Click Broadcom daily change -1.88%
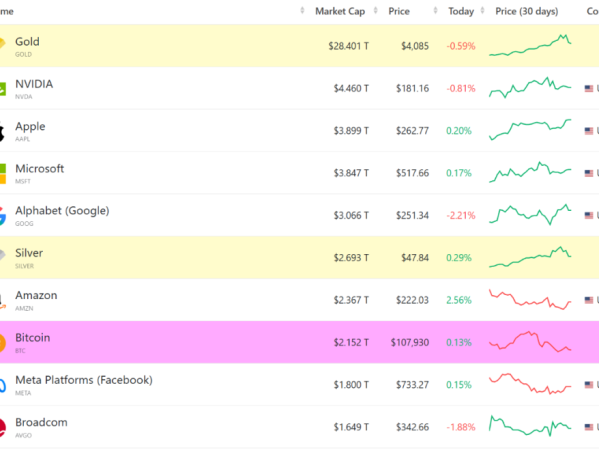599x450 pixels. [461, 427]
